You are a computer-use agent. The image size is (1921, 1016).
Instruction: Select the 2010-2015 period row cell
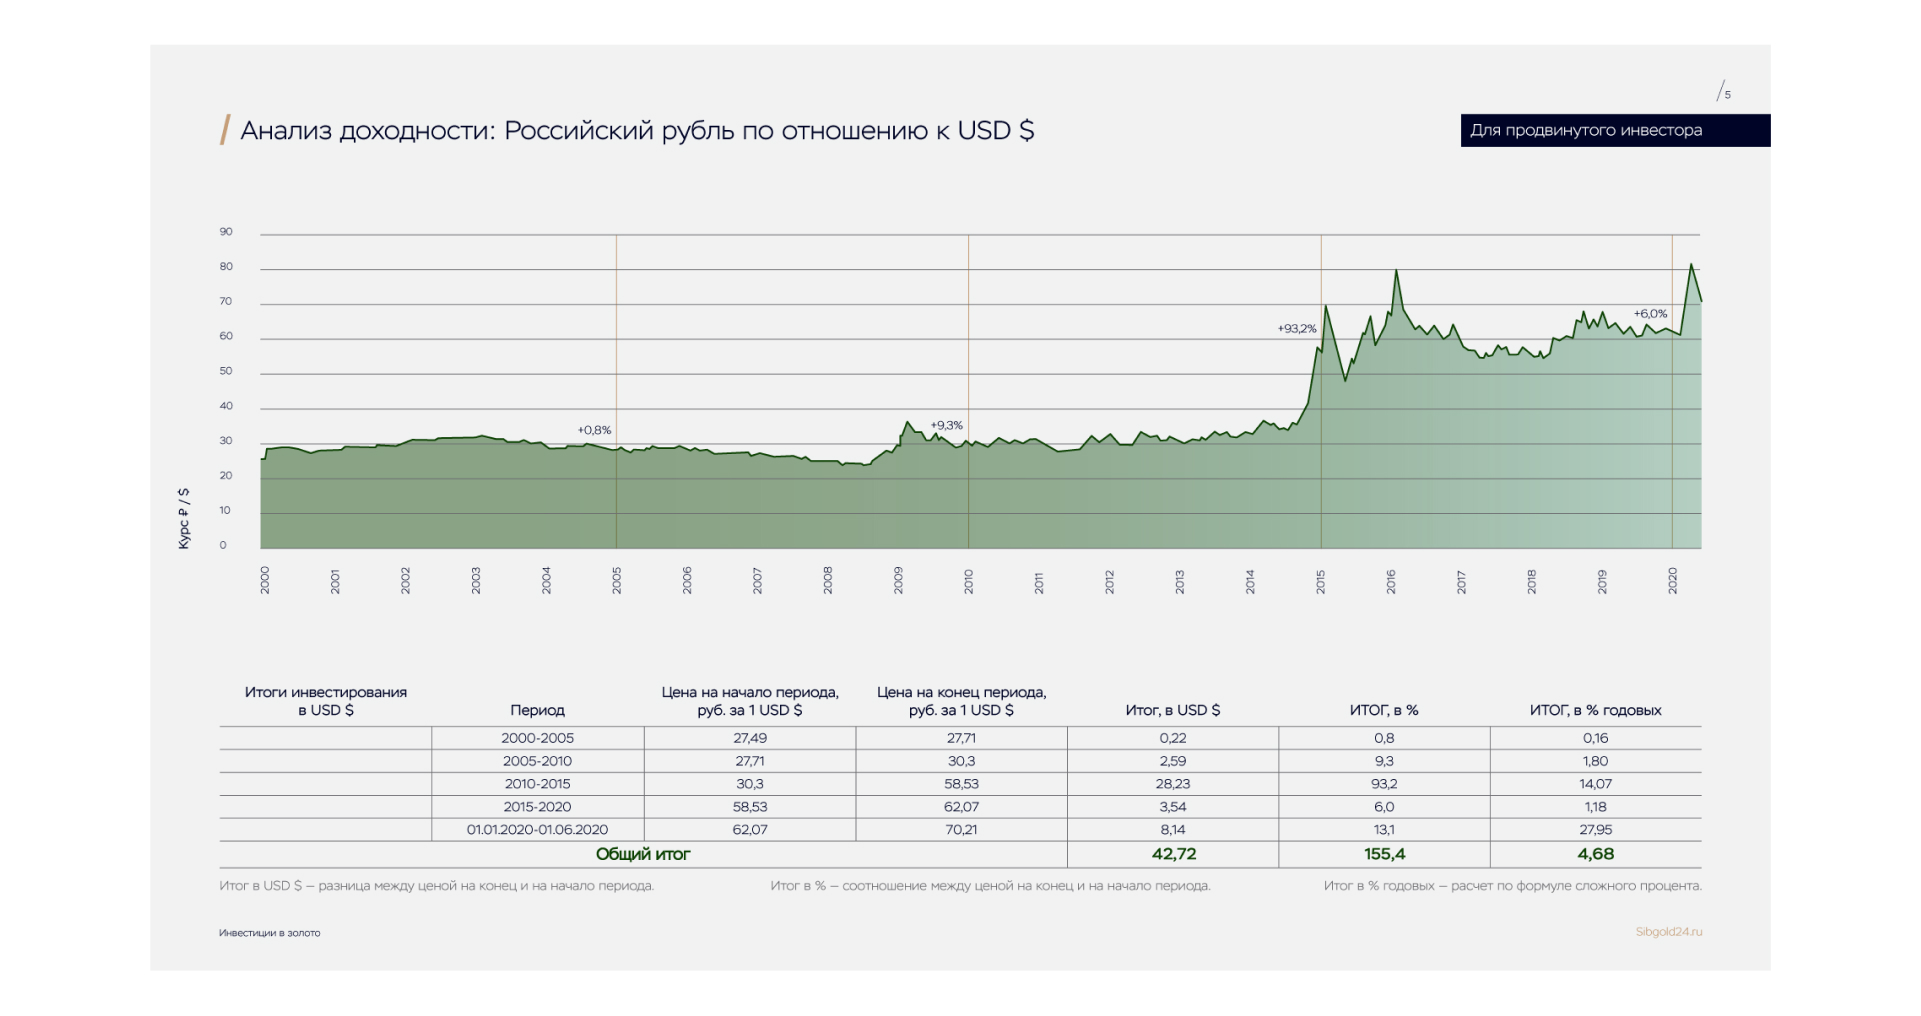point(537,784)
